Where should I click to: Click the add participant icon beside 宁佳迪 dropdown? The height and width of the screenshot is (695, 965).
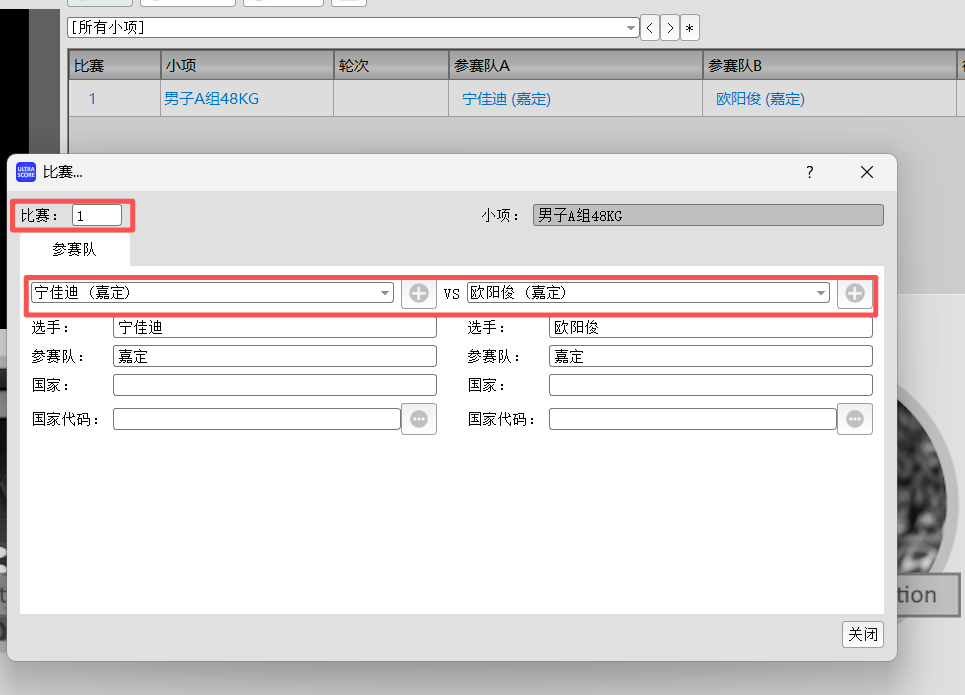point(418,293)
